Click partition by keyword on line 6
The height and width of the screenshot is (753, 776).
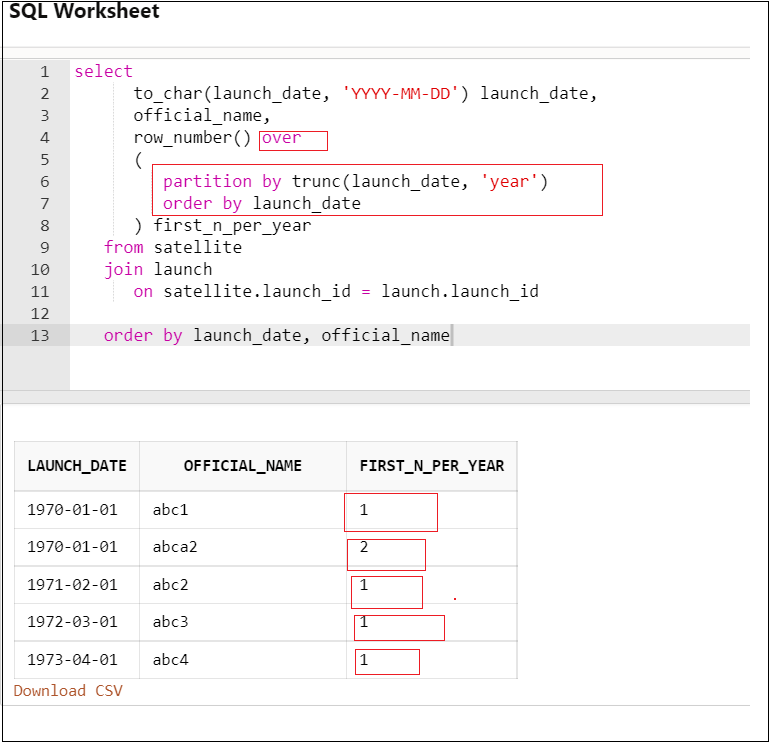tap(222, 182)
